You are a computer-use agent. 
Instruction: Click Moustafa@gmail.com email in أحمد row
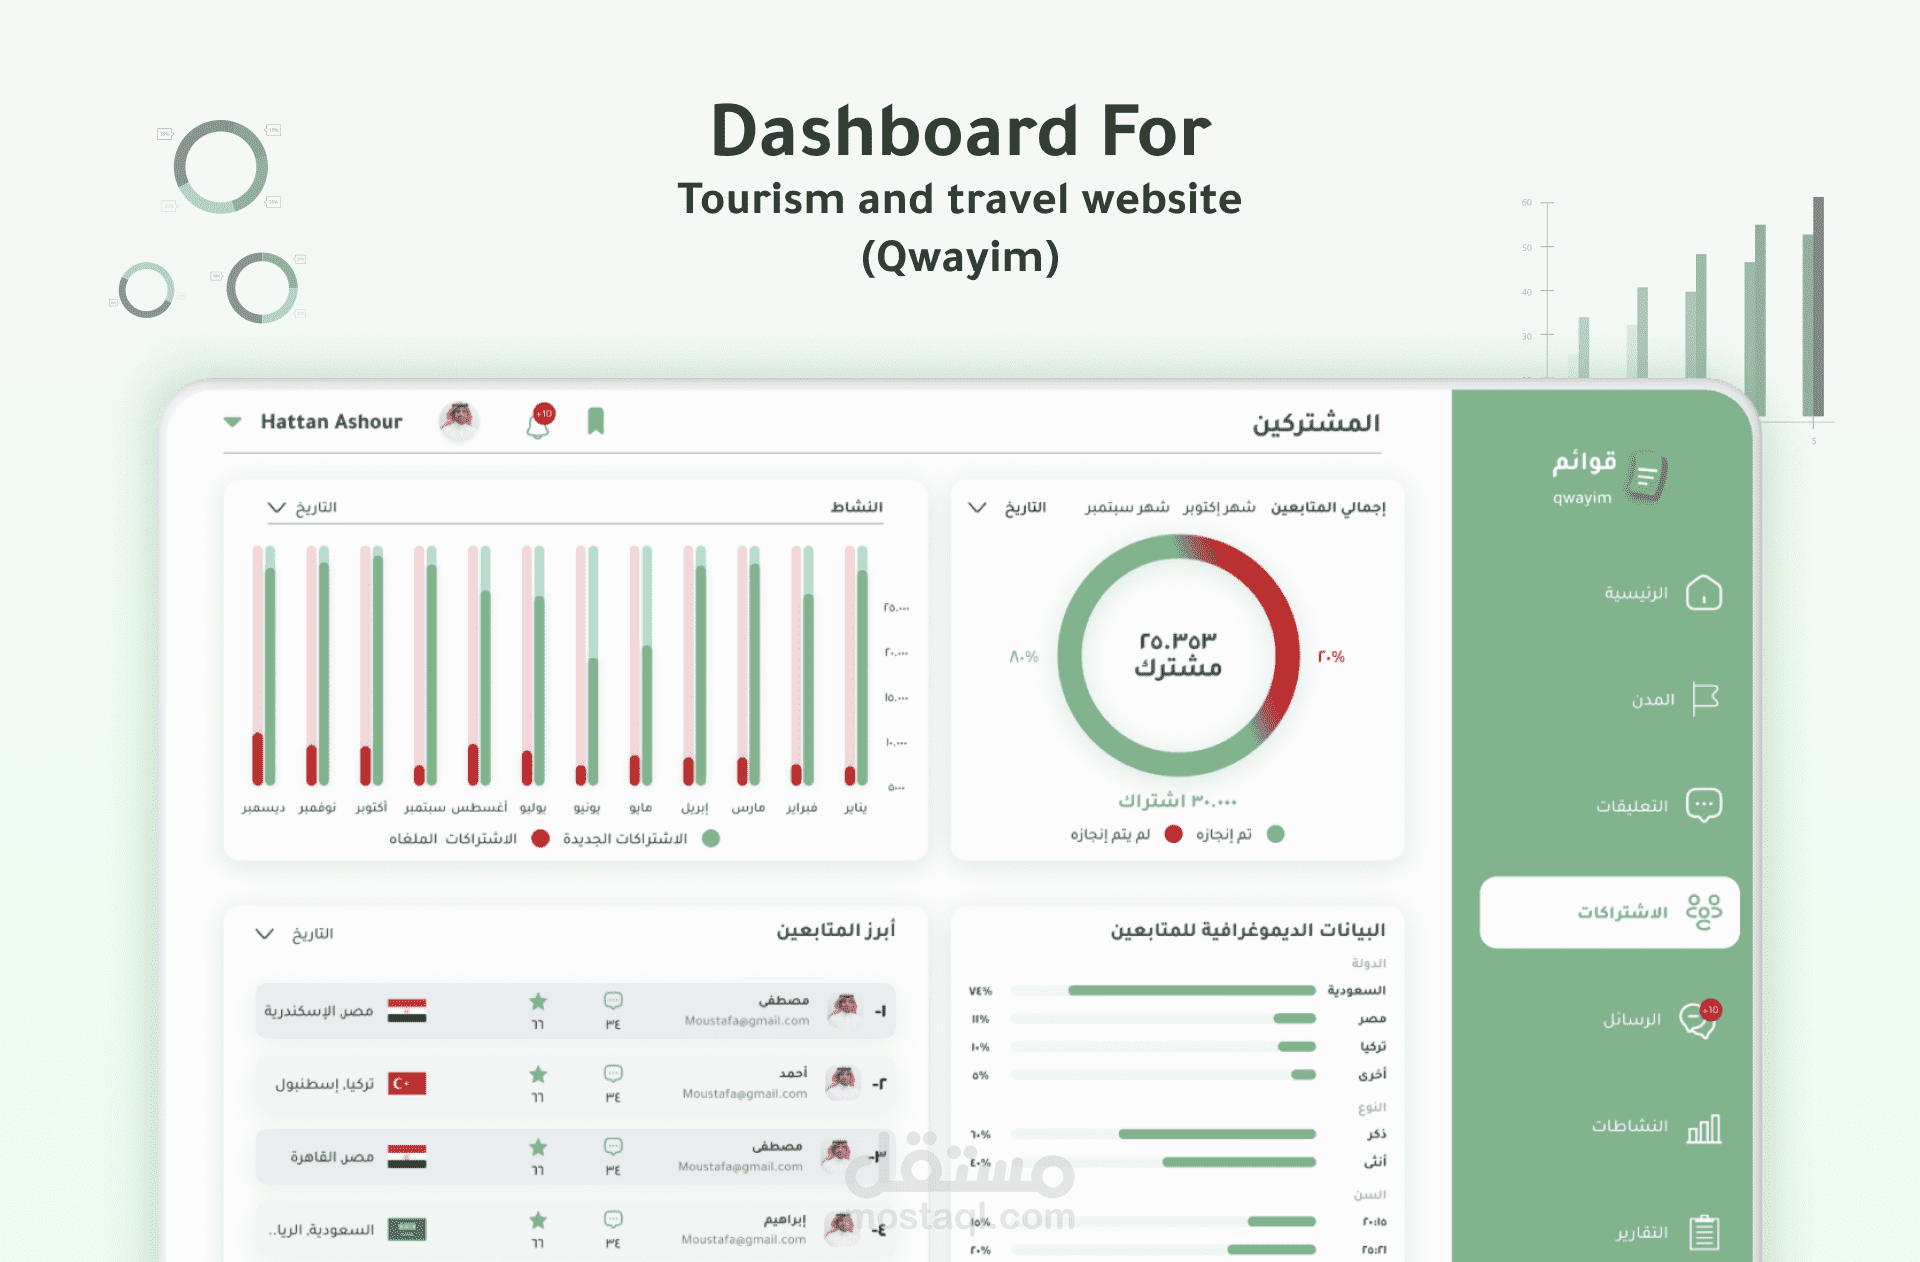click(x=745, y=1094)
